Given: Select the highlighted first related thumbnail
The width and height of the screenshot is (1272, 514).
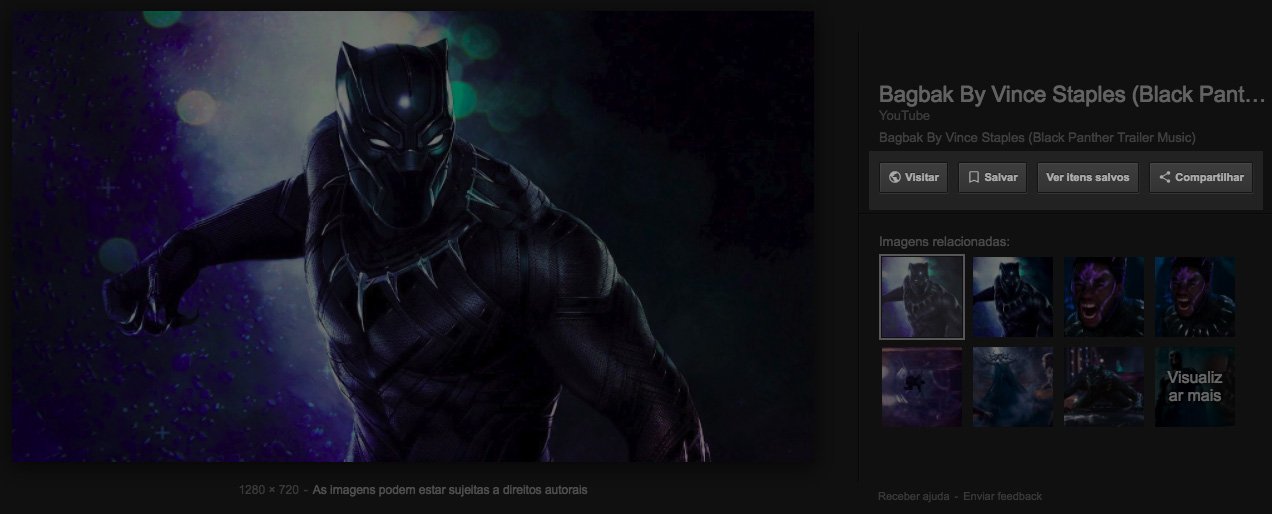Looking at the screenshot, I should [921, 297].
